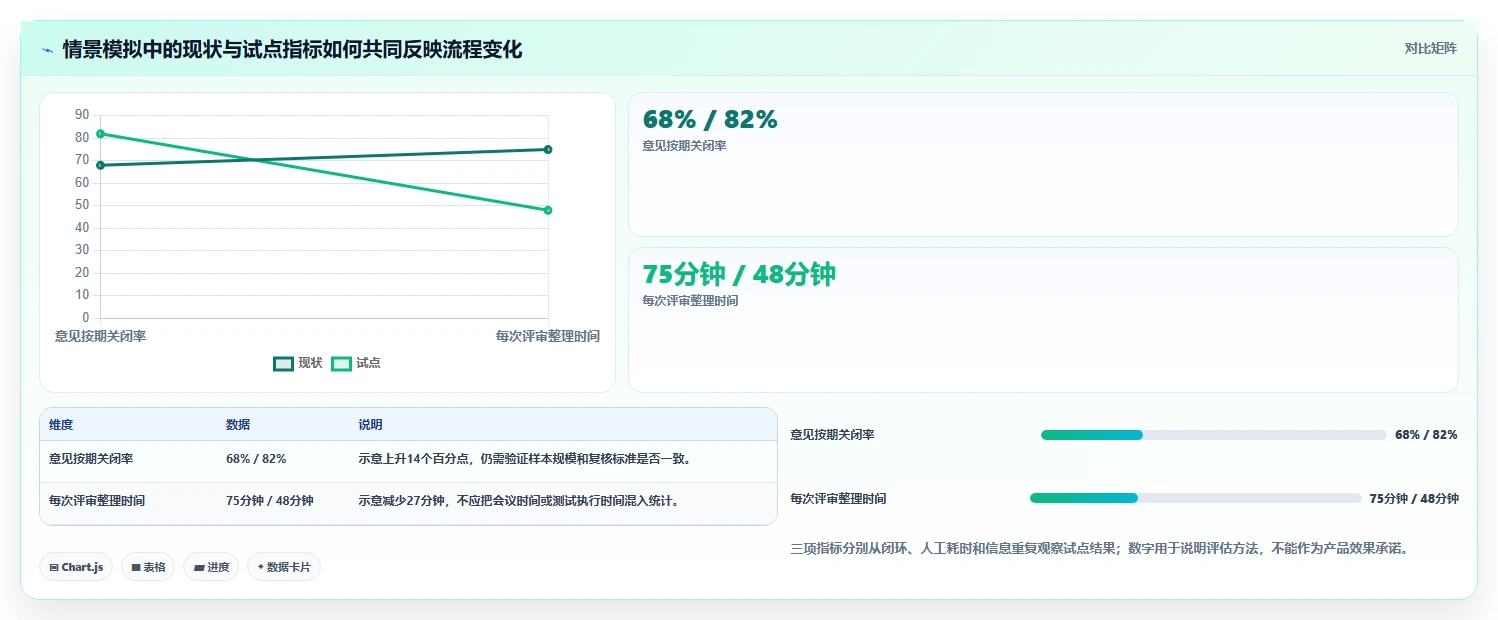Image resolution: width=1498 pixels, height=620 pixels.
Task: Click the 意见按期关闭率 progress bar
Action: click(1213, 435)
